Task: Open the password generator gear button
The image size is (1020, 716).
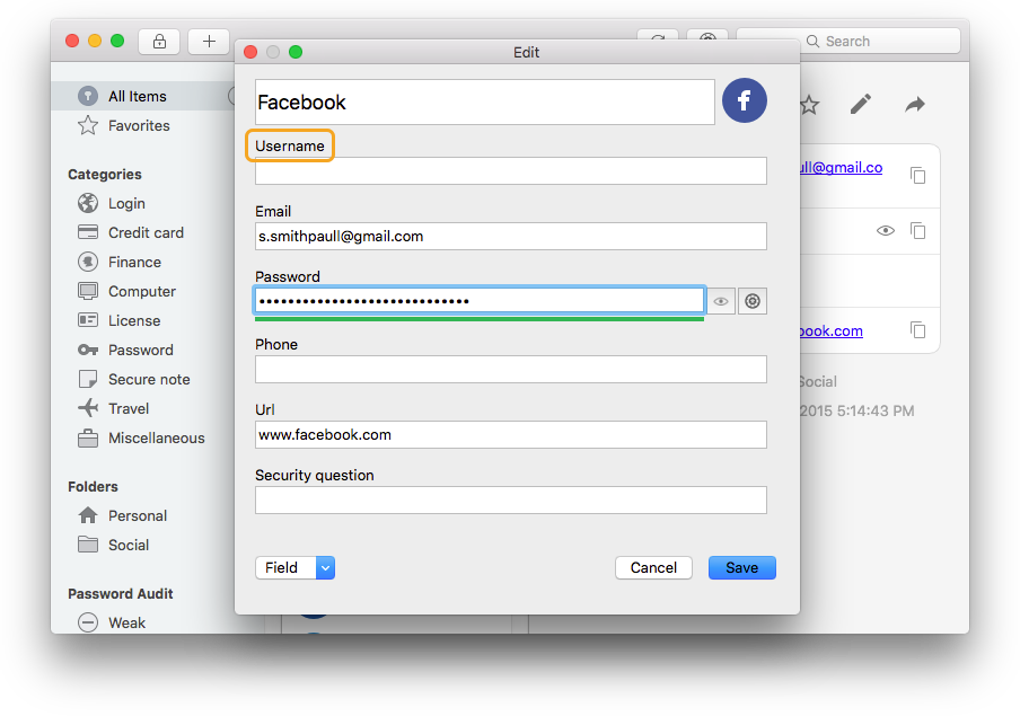Action: tap(752, 301)
